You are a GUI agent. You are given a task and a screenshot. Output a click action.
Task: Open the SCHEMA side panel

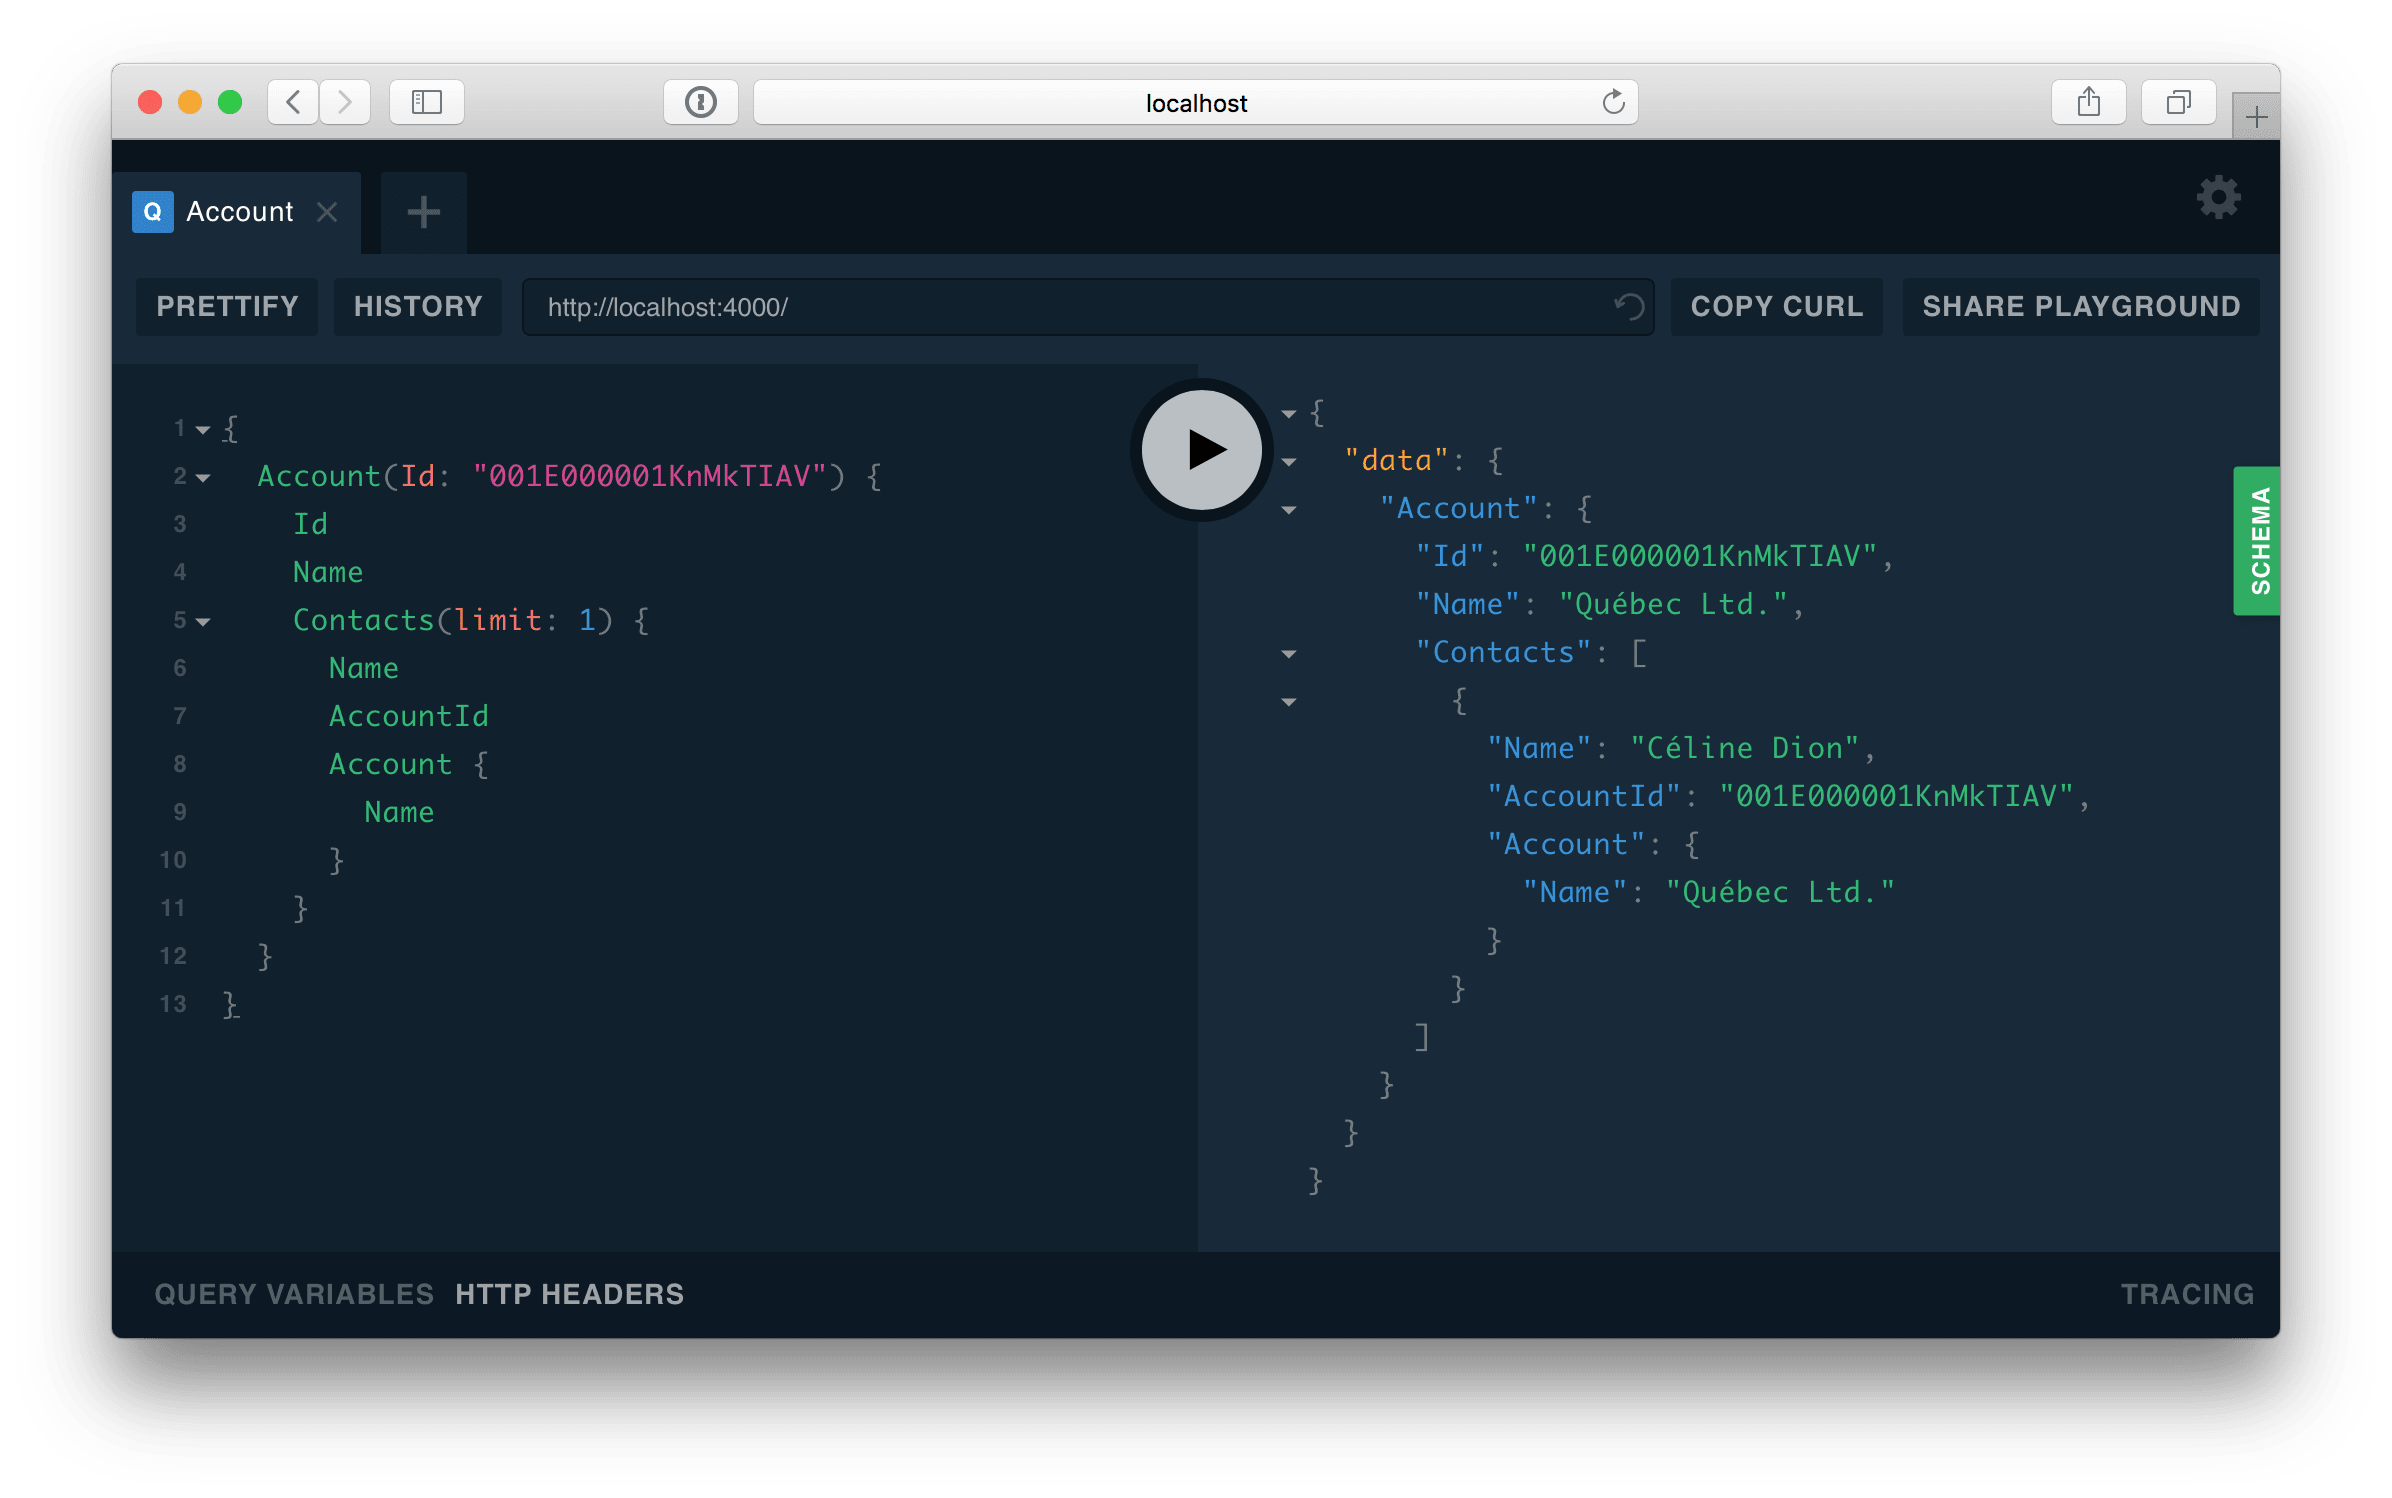point(2255,540)
